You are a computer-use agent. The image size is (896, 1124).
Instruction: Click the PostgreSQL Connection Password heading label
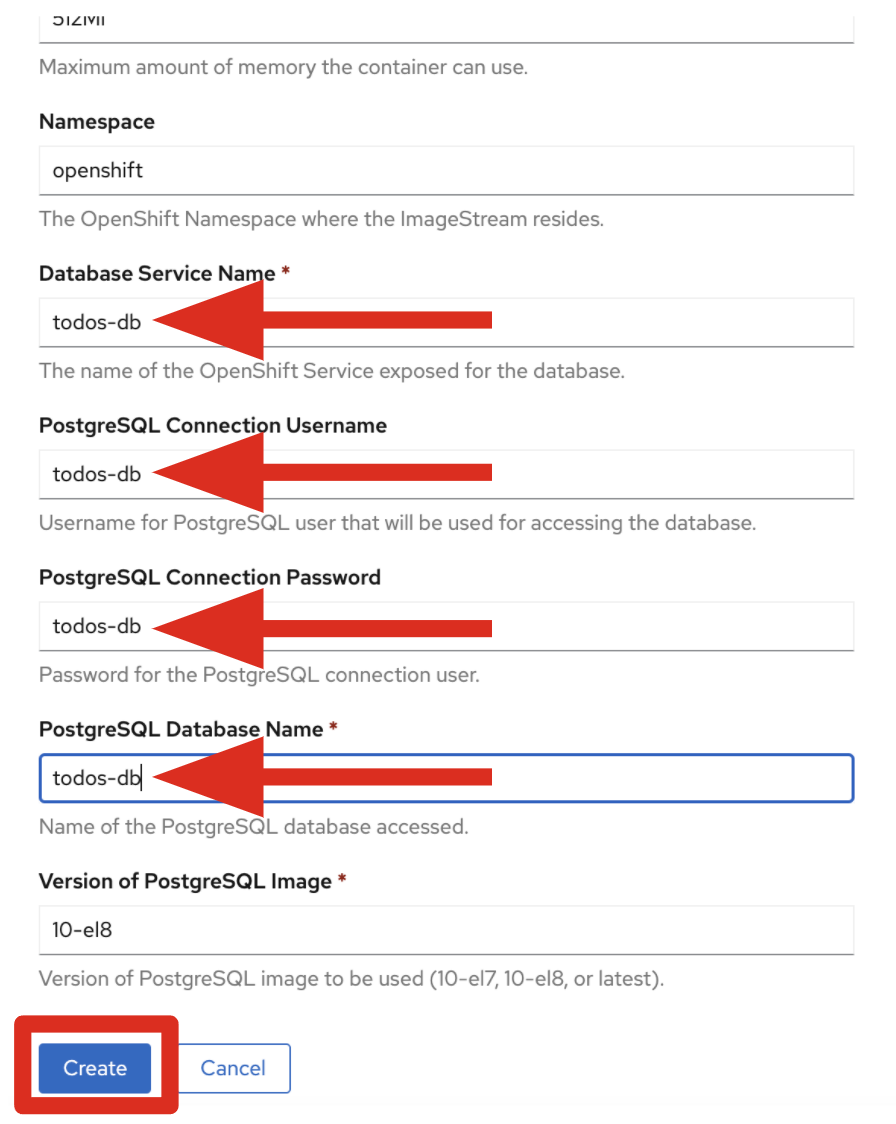click(209, 578)
